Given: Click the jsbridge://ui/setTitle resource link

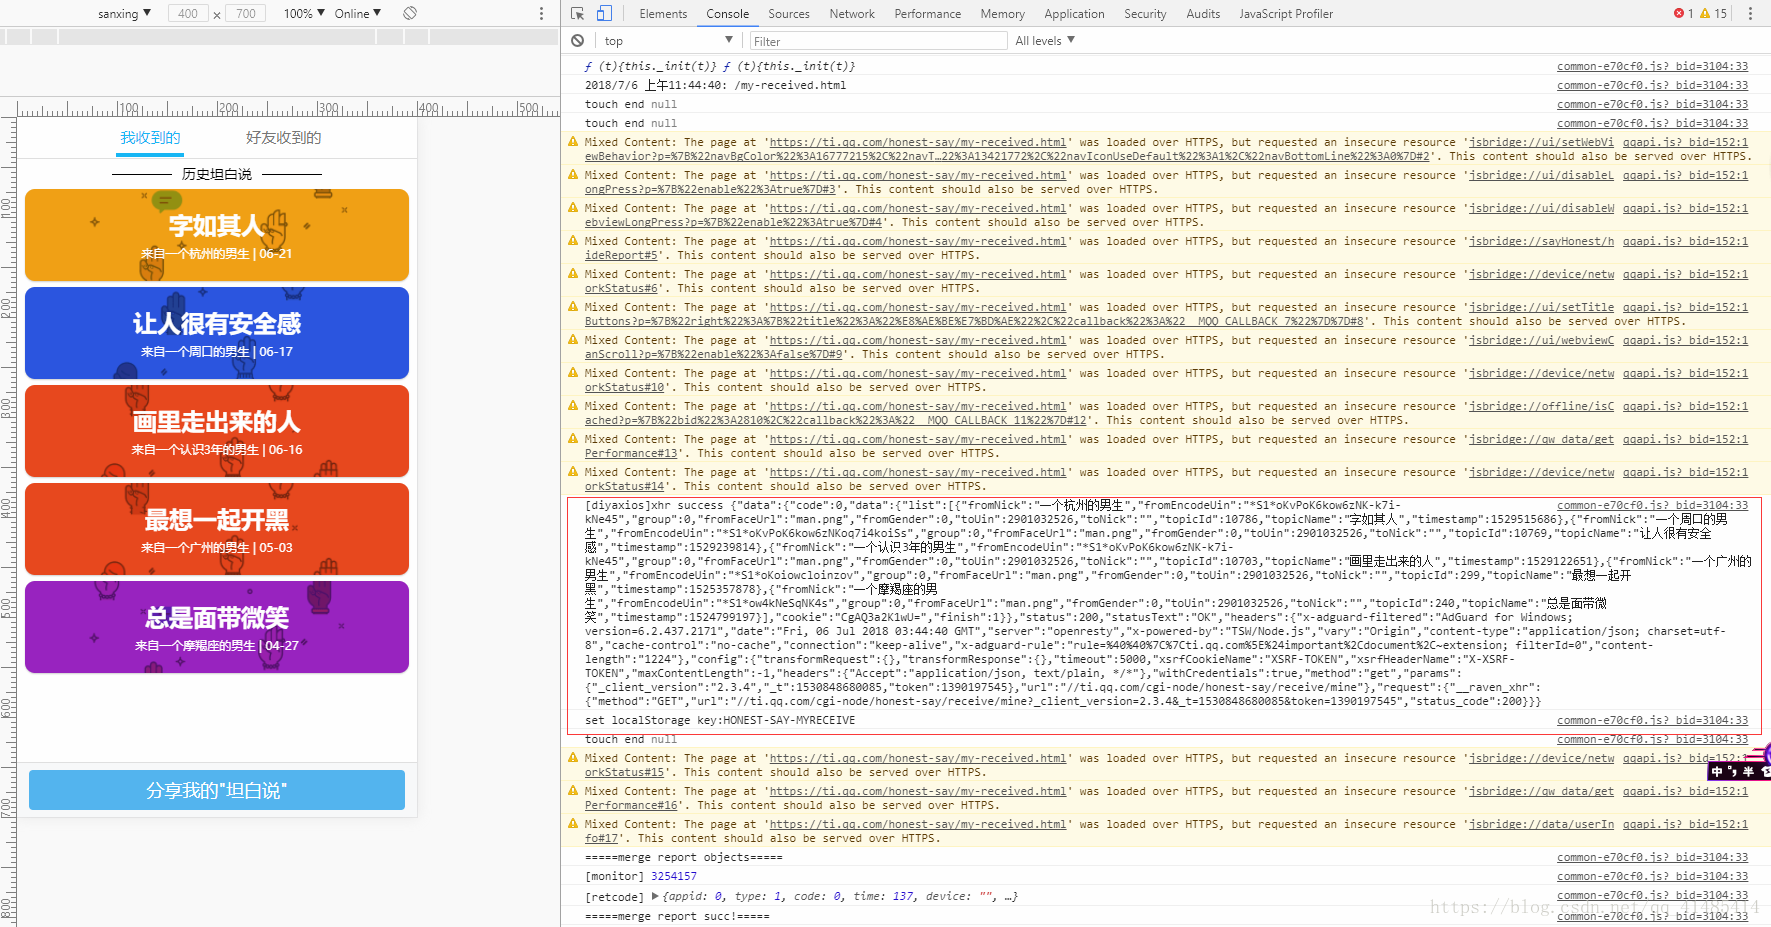Looking at the screenshot, I should [1541, 307].
